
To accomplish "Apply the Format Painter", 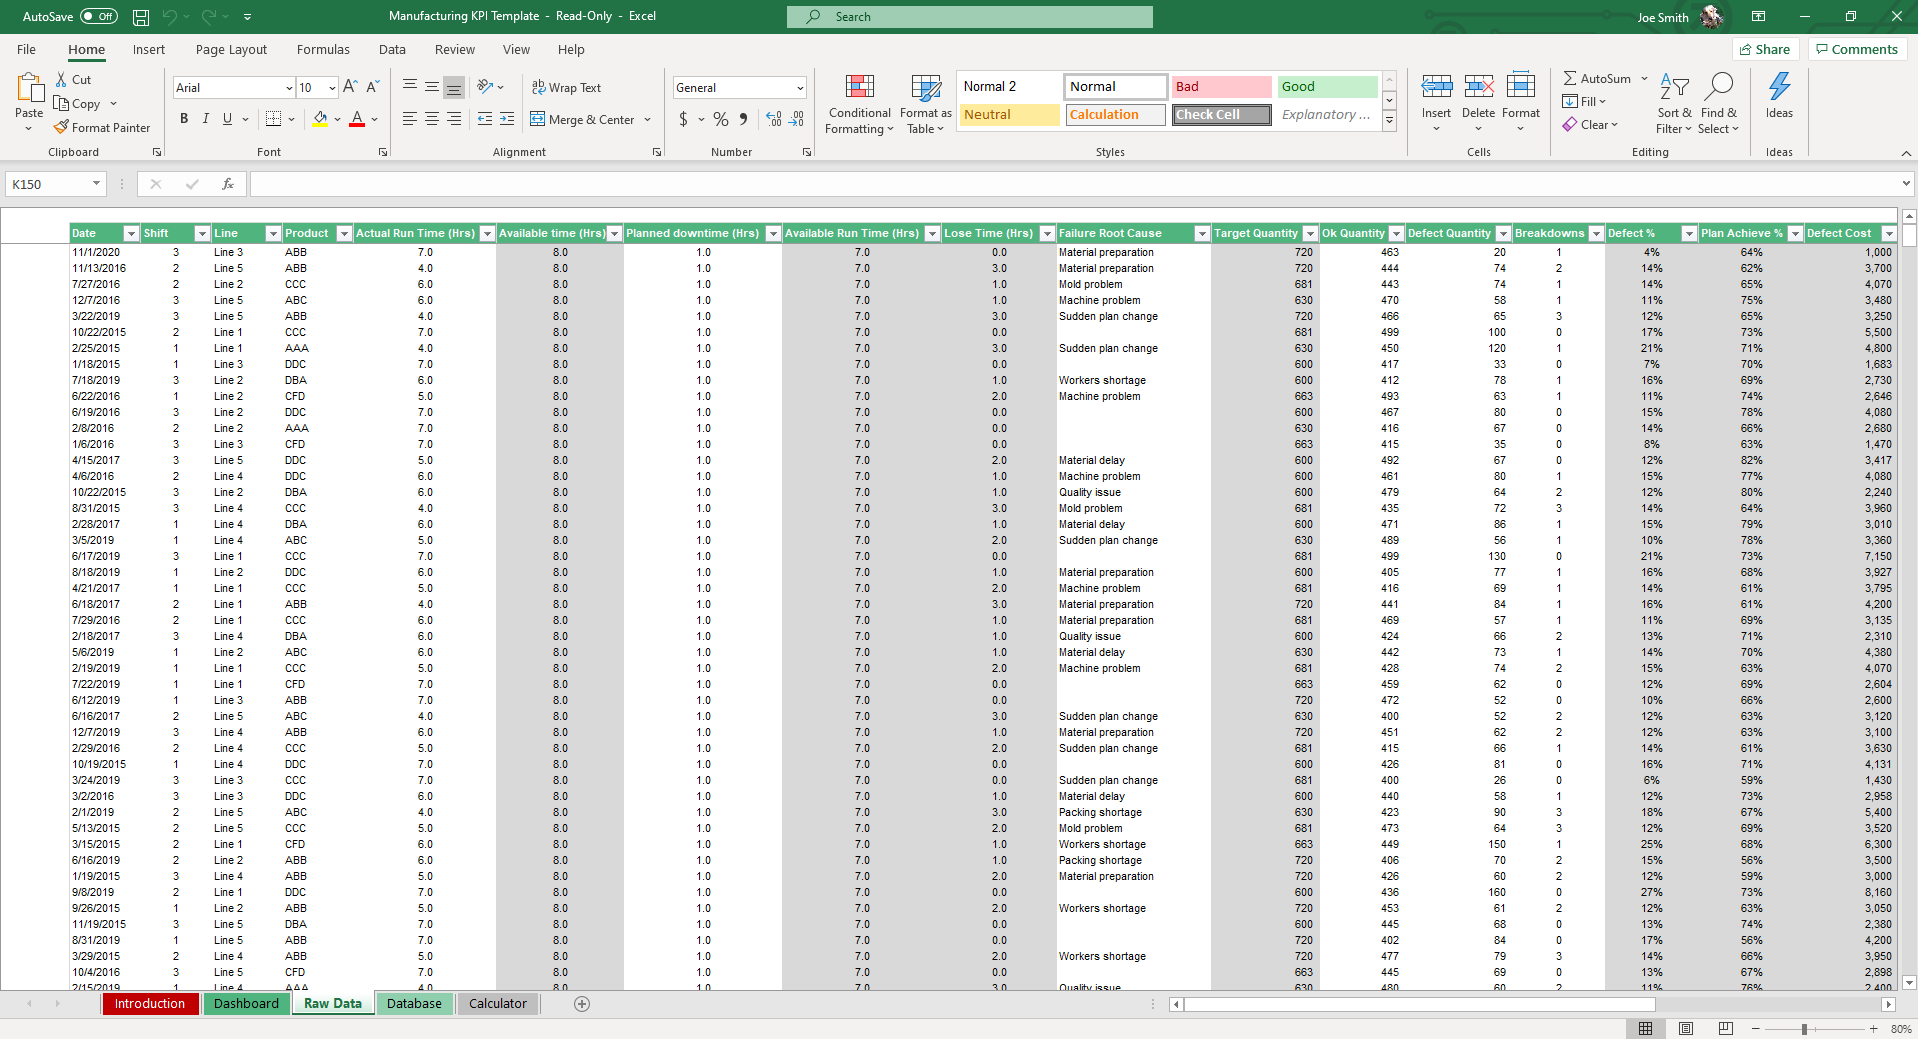I will click(103, 127).
